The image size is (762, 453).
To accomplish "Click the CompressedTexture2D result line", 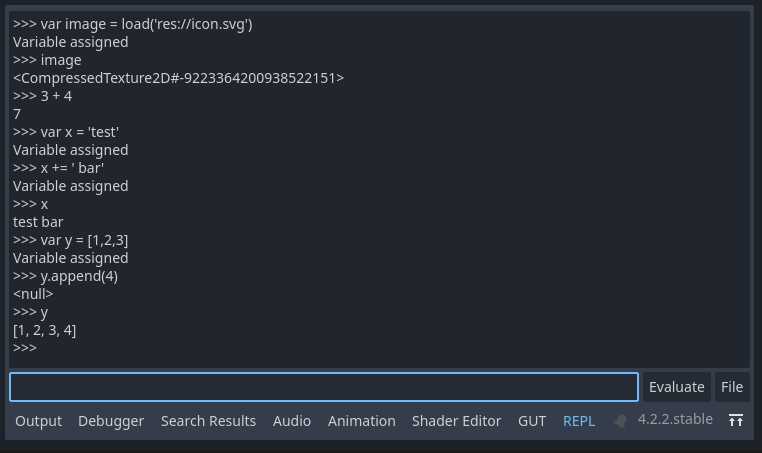I will [178, 78].
